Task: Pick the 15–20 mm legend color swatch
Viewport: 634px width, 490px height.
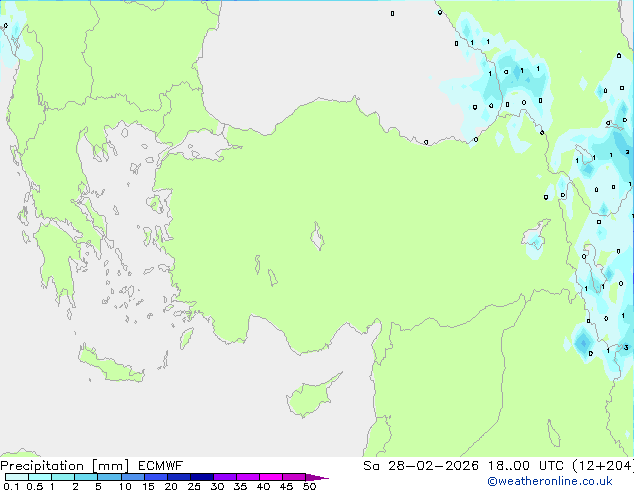Action: tap(156, 477)
